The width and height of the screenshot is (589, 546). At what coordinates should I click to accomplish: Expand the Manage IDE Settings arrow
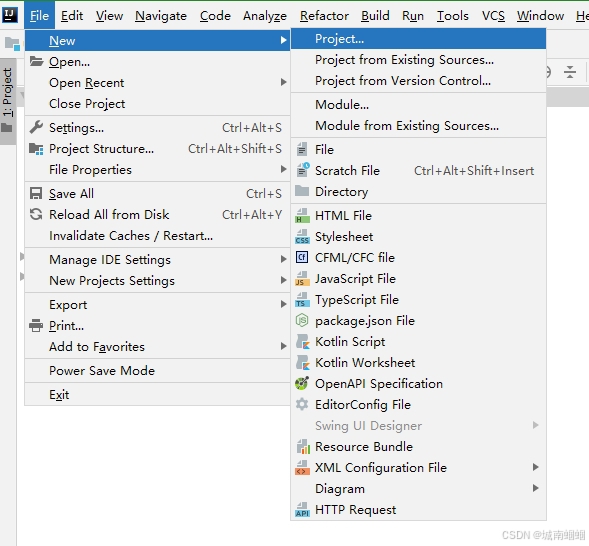click(284, 259)
